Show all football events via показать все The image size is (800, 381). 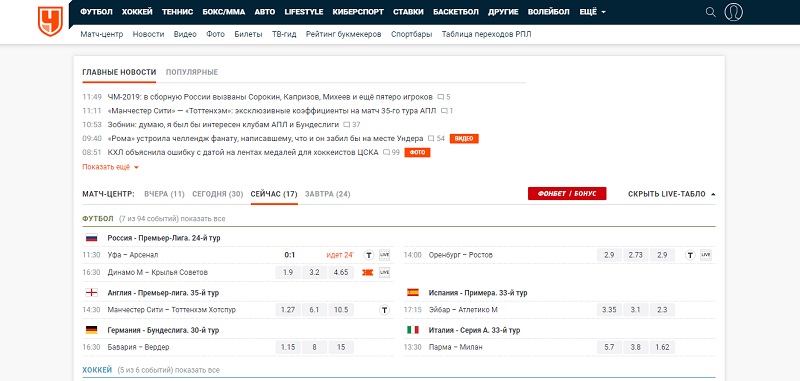tap(207, 219)
